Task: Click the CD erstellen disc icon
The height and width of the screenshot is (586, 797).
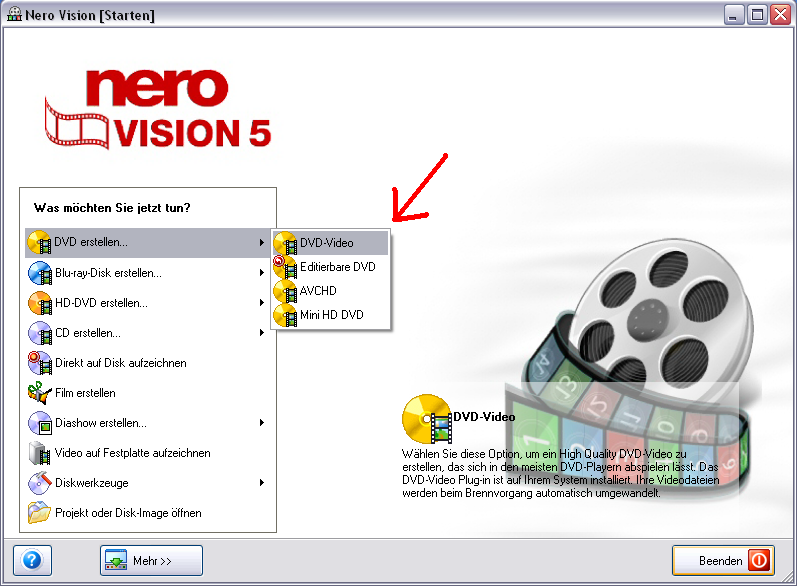Action: 39,333
